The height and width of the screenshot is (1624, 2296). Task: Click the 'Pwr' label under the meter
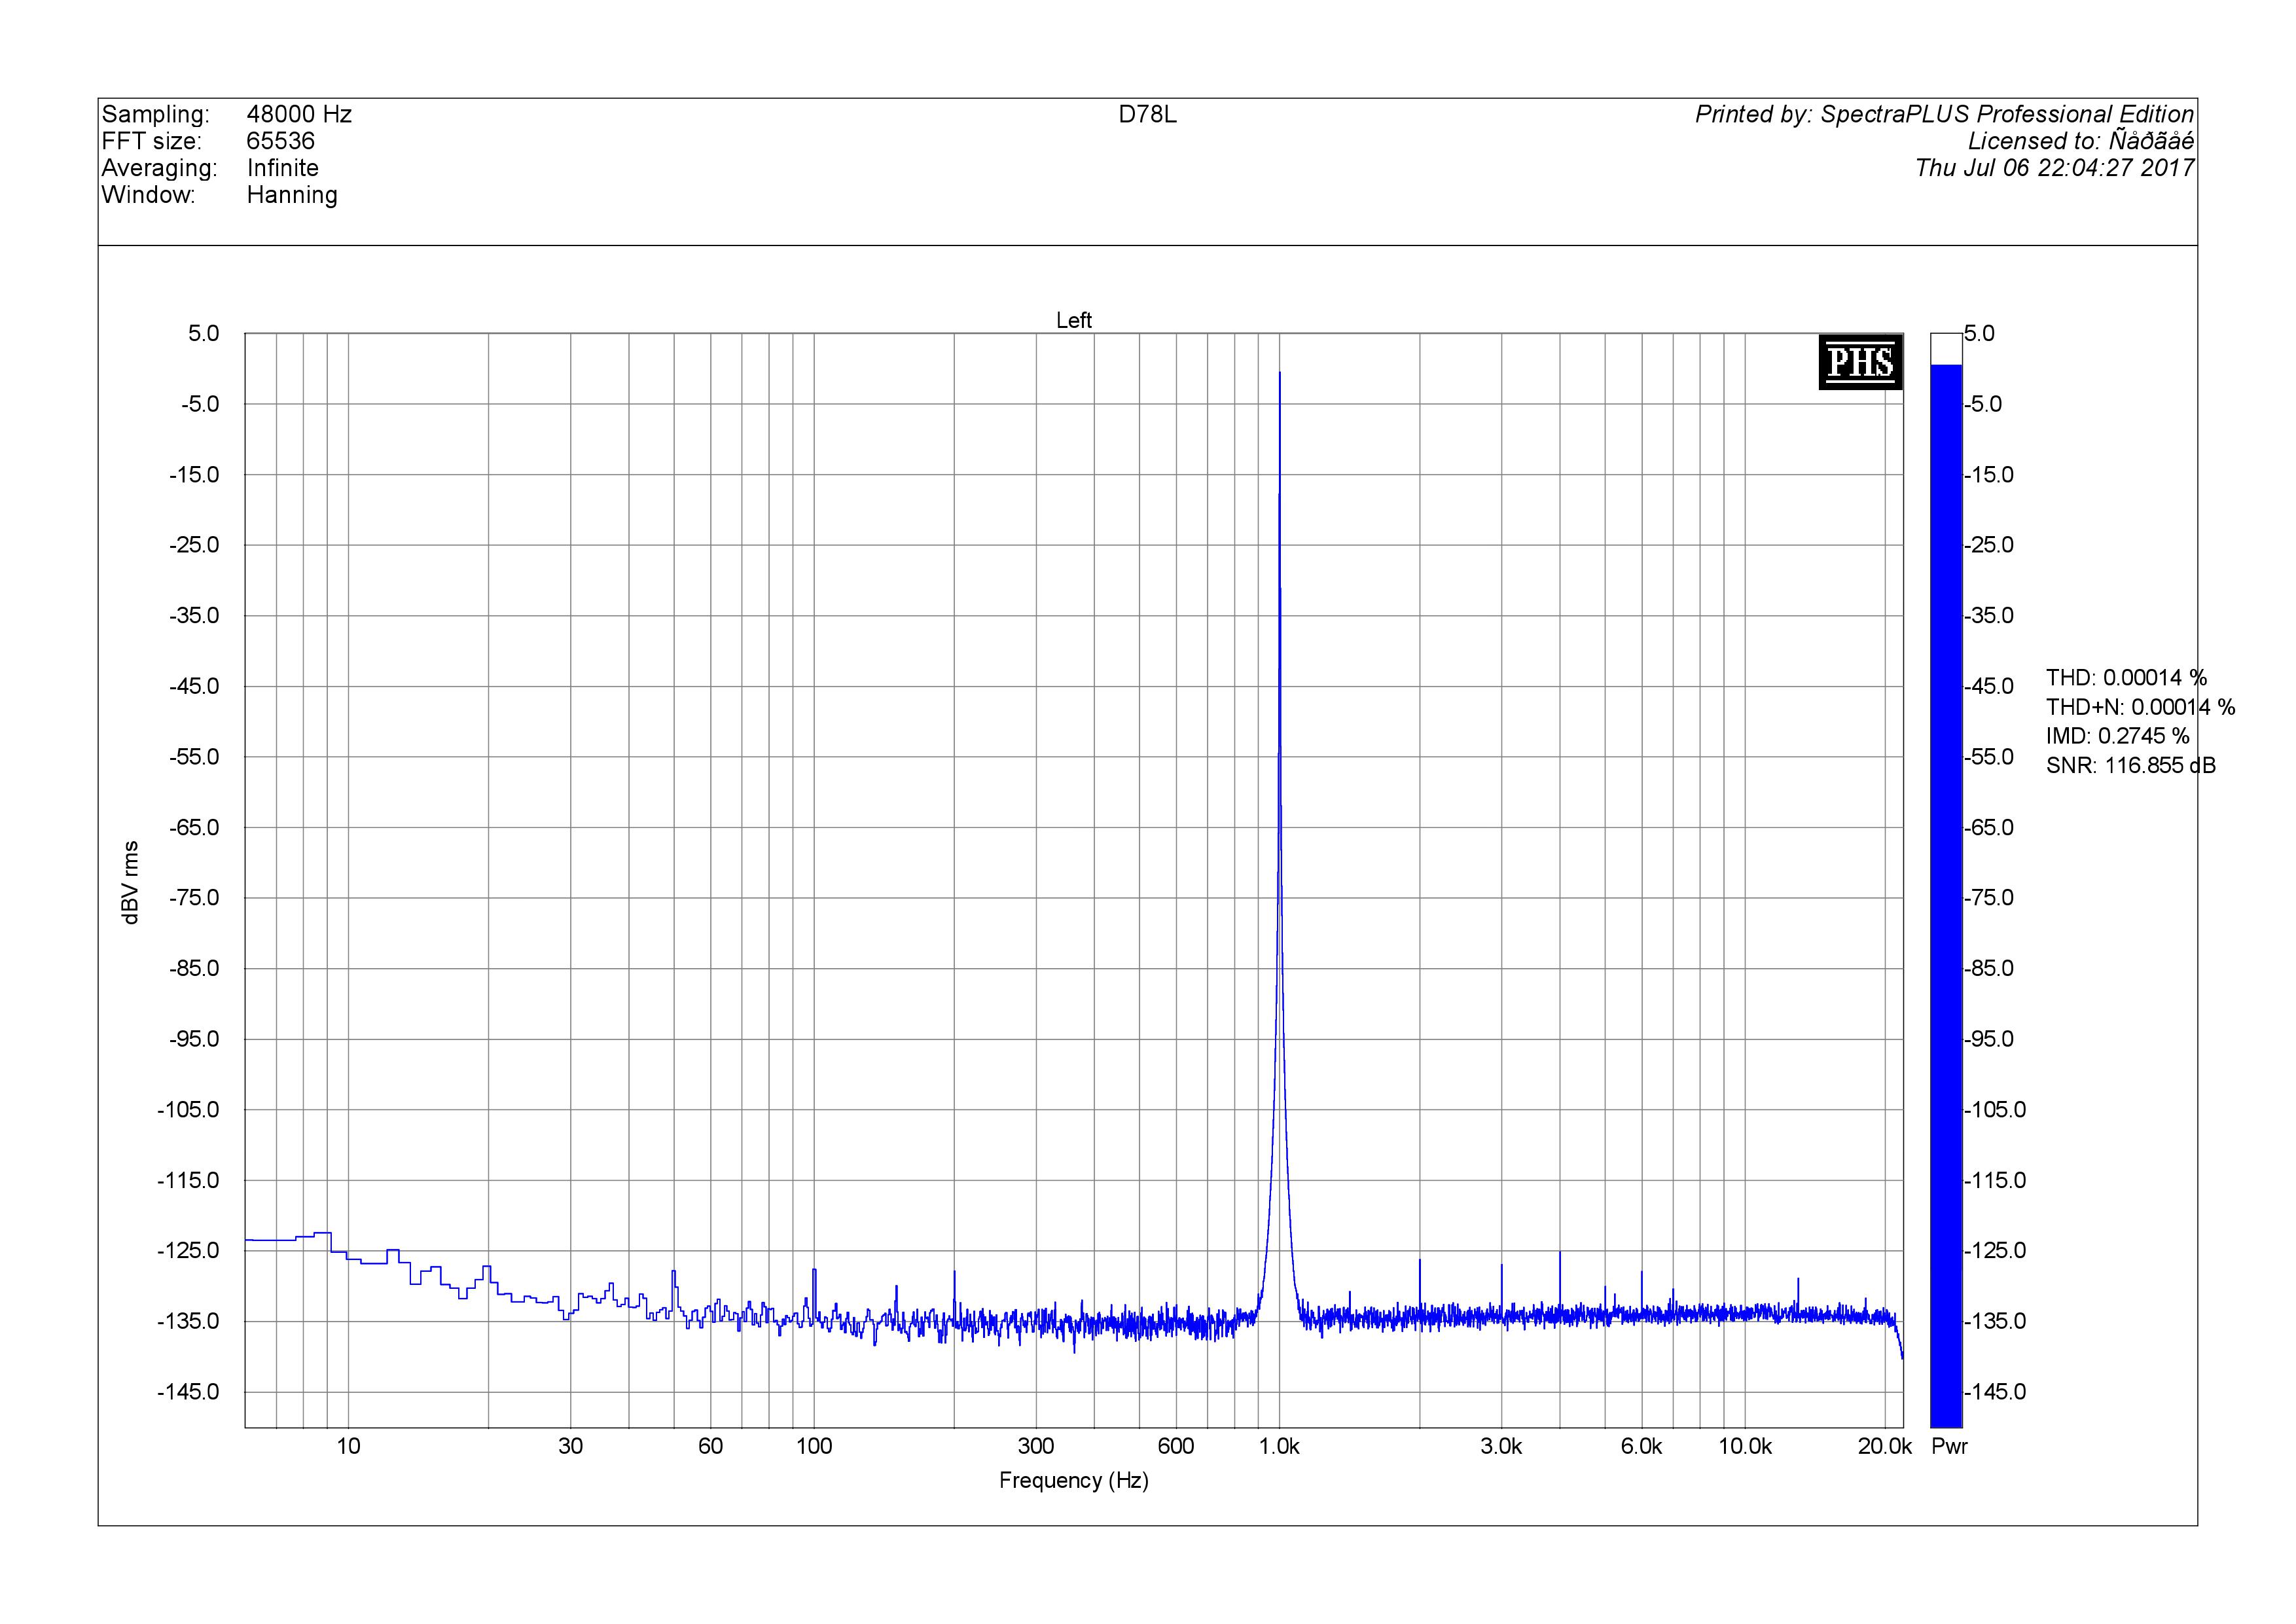coord(1949,1446)
